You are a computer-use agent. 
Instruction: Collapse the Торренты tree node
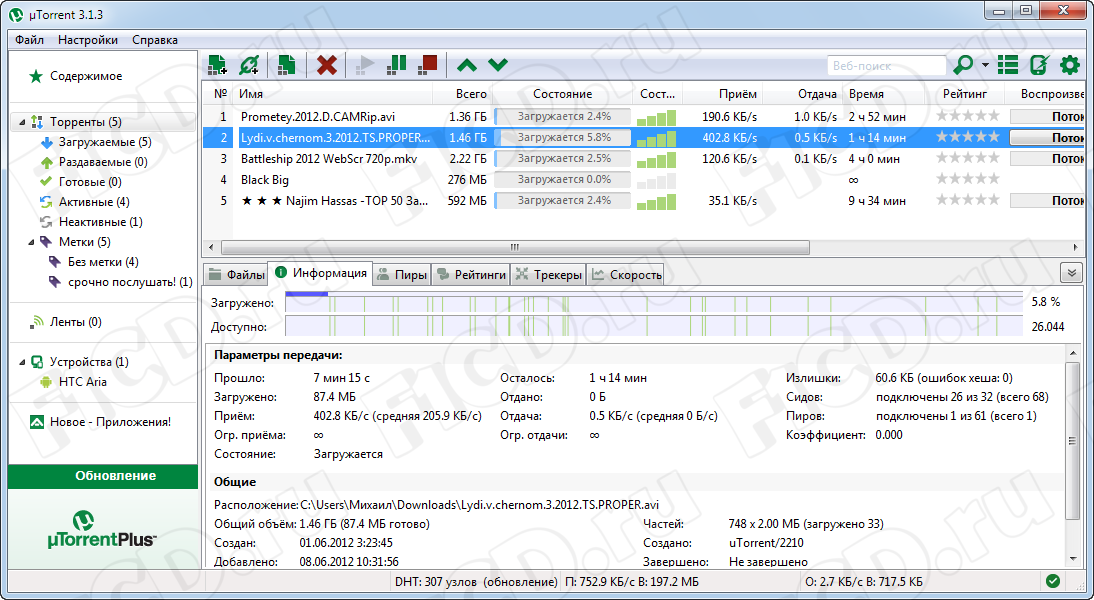(x=22, y=122)
